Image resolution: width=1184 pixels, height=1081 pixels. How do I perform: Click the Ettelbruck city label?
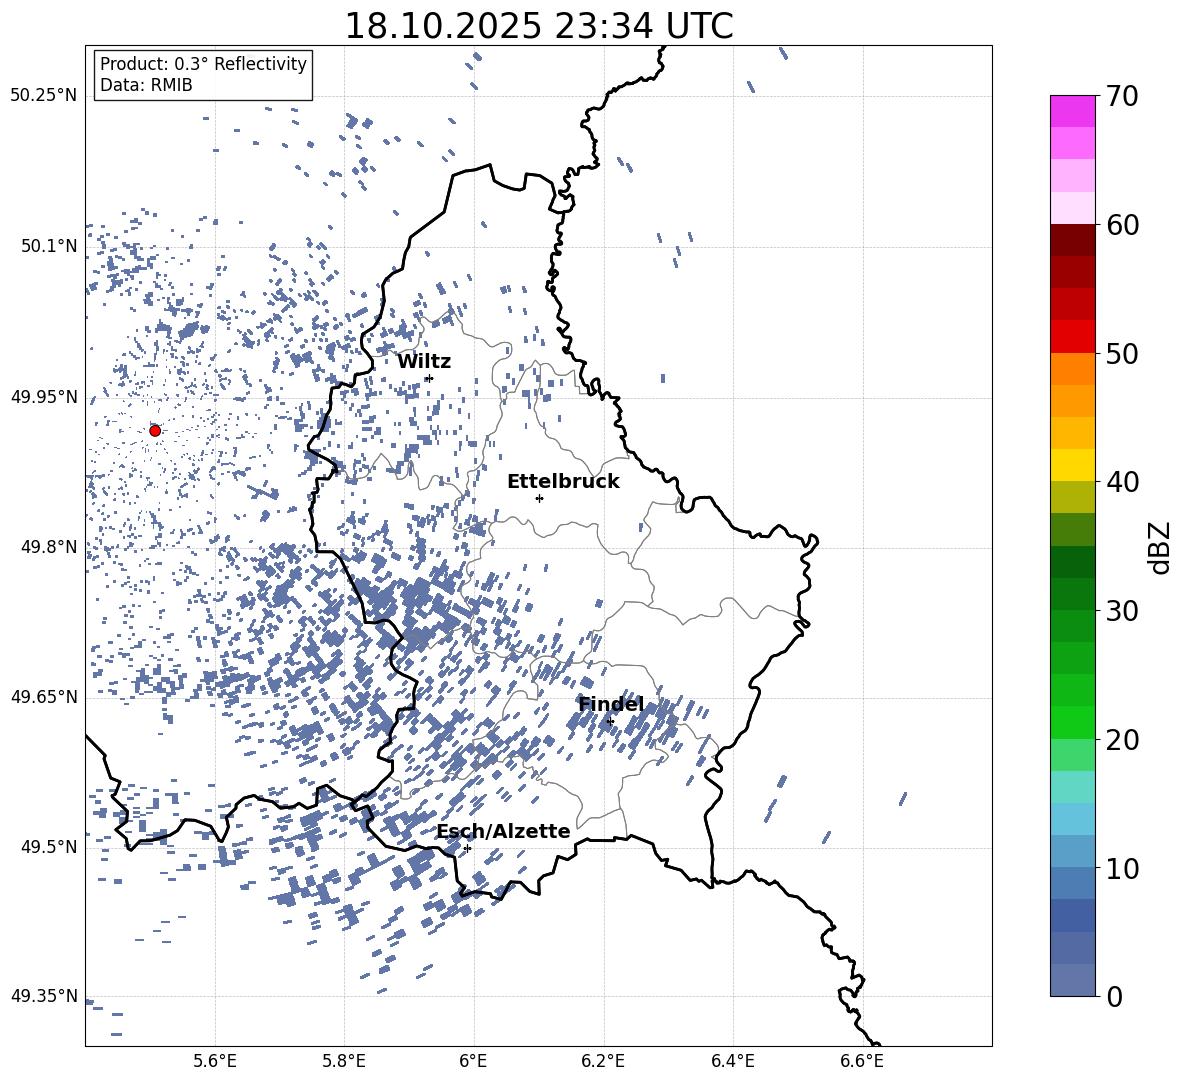(x=563, y=482)
